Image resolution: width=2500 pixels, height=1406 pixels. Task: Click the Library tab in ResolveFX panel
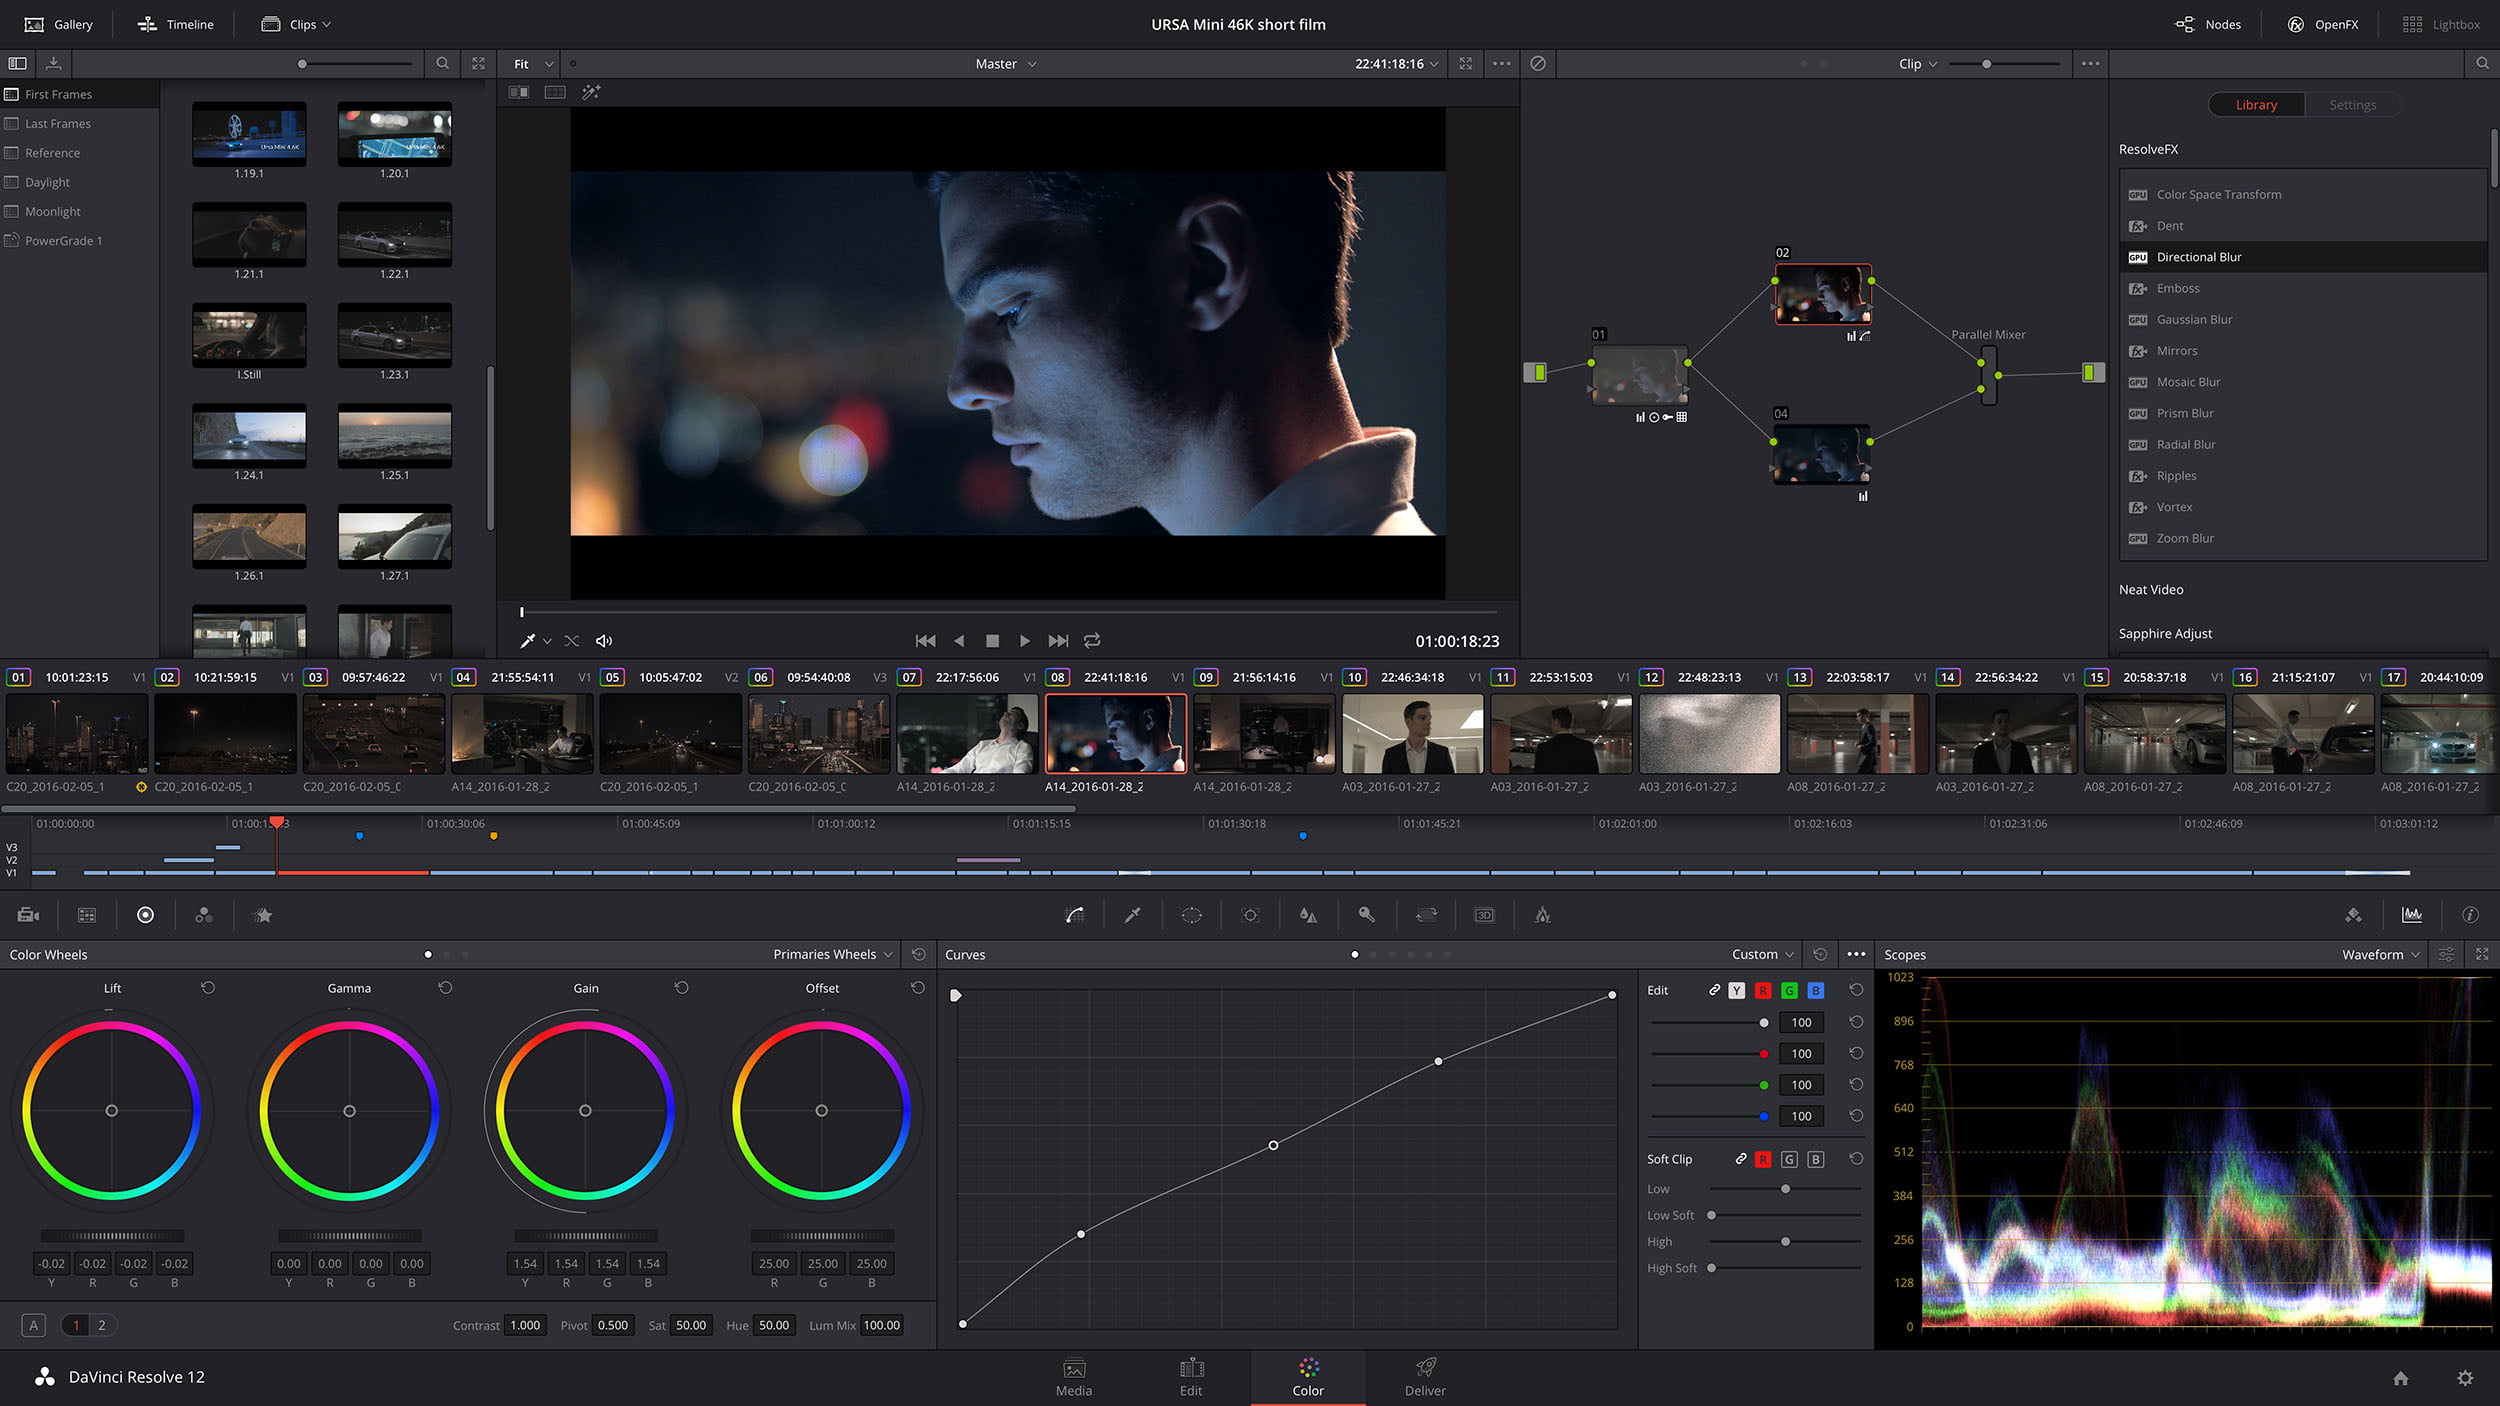coord(2254,105)
